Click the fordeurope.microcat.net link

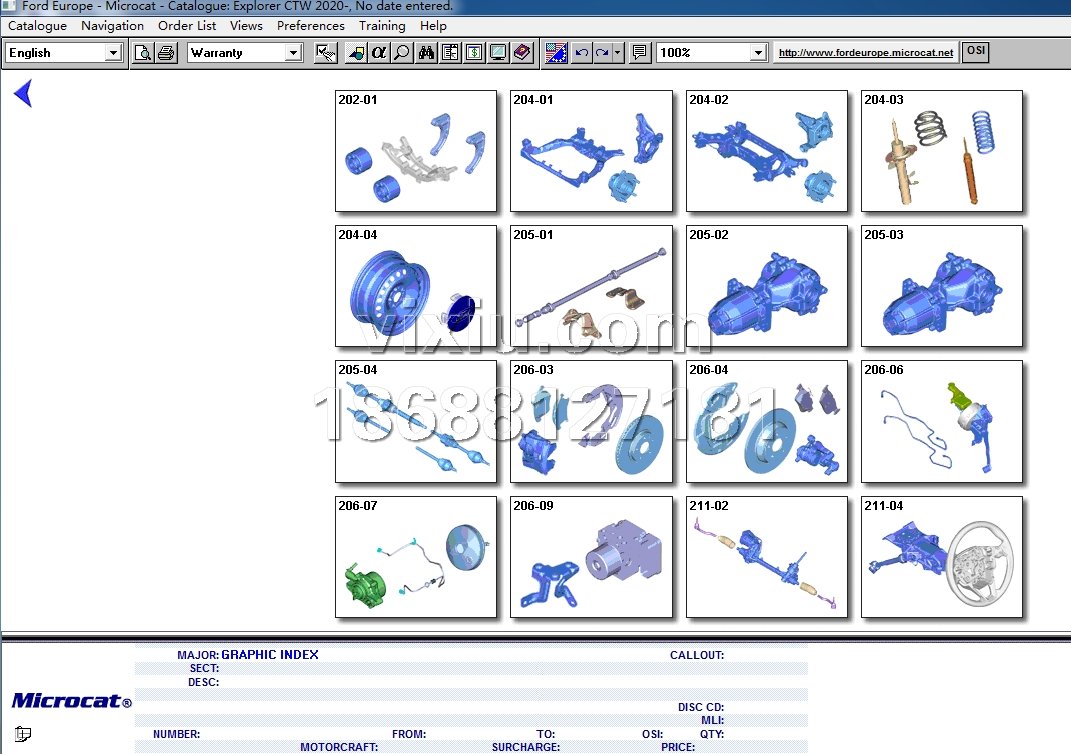865,53
